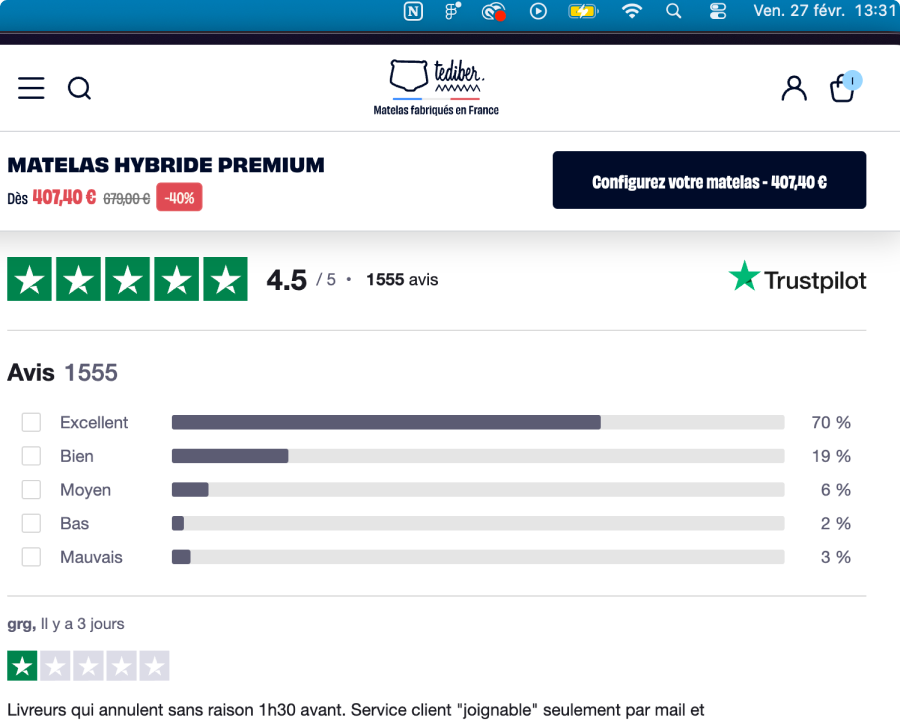Click the 3 % value
900x726 pixels.
coord(835,557)
